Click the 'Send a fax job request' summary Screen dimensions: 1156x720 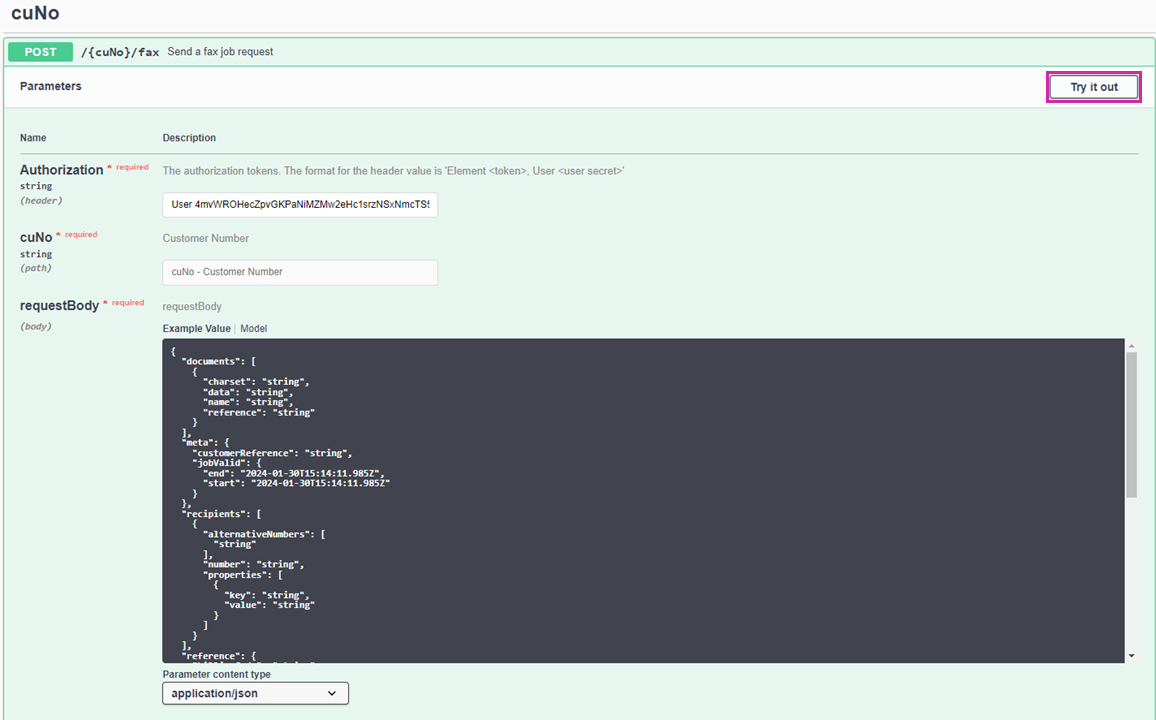tap(220, 52)
